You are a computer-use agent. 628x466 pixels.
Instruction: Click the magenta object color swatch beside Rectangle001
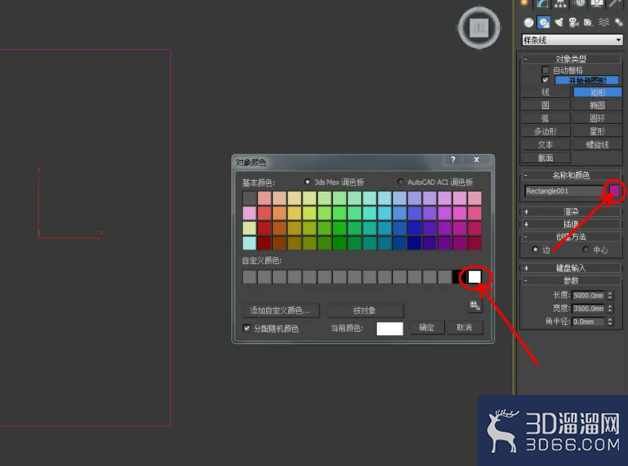(614, 191)
